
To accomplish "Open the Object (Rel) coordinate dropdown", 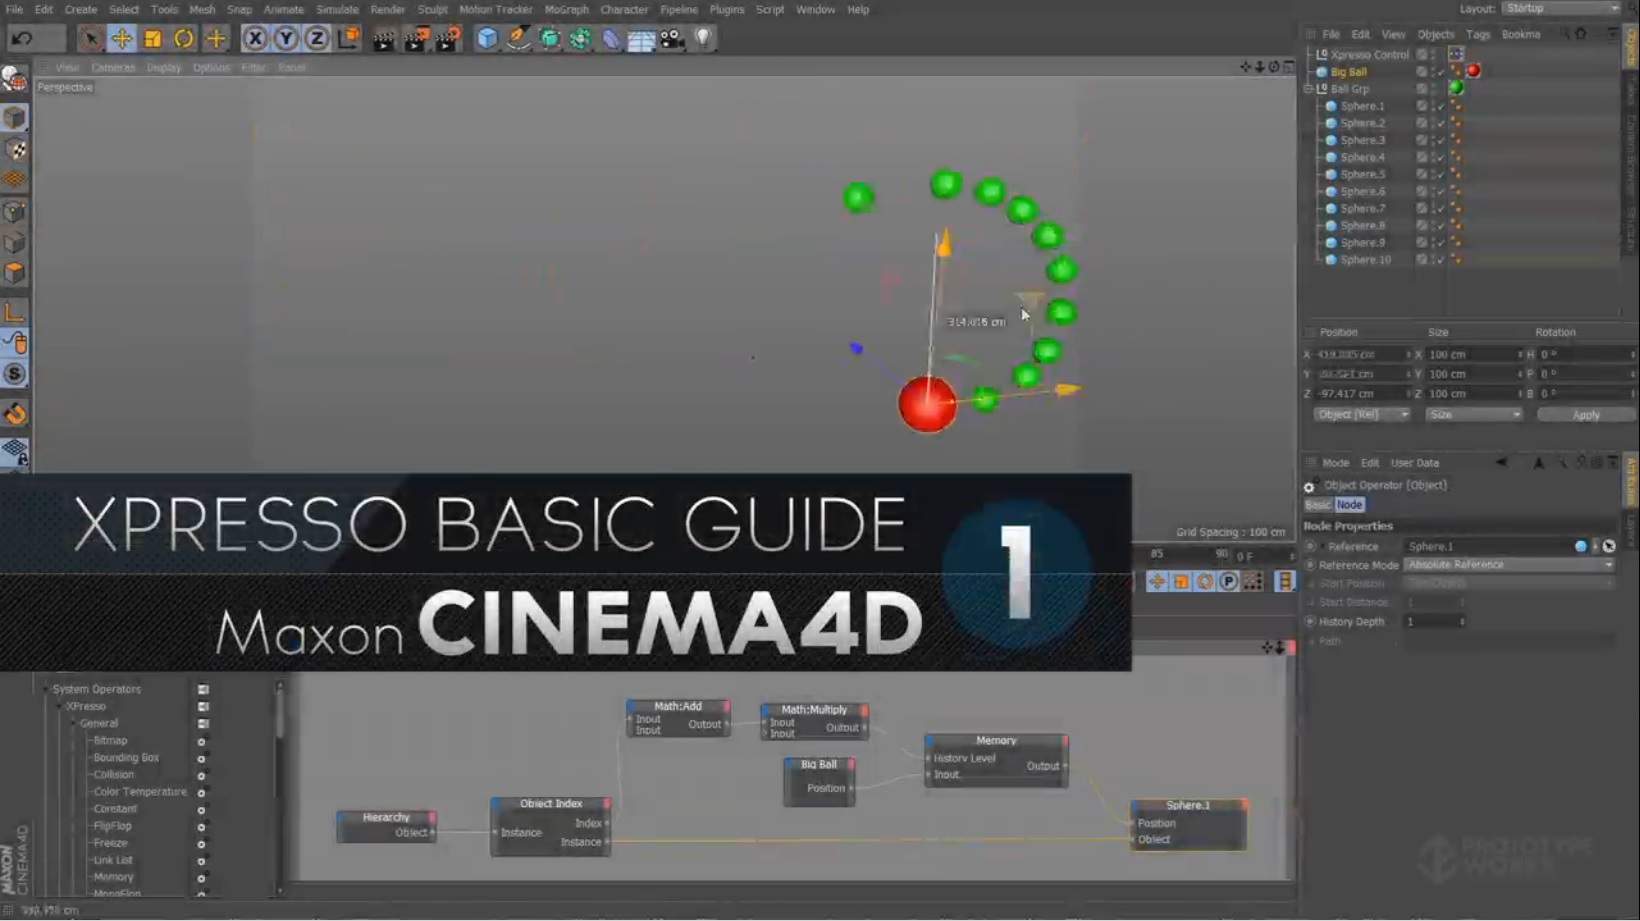I will click(1361, 414).
